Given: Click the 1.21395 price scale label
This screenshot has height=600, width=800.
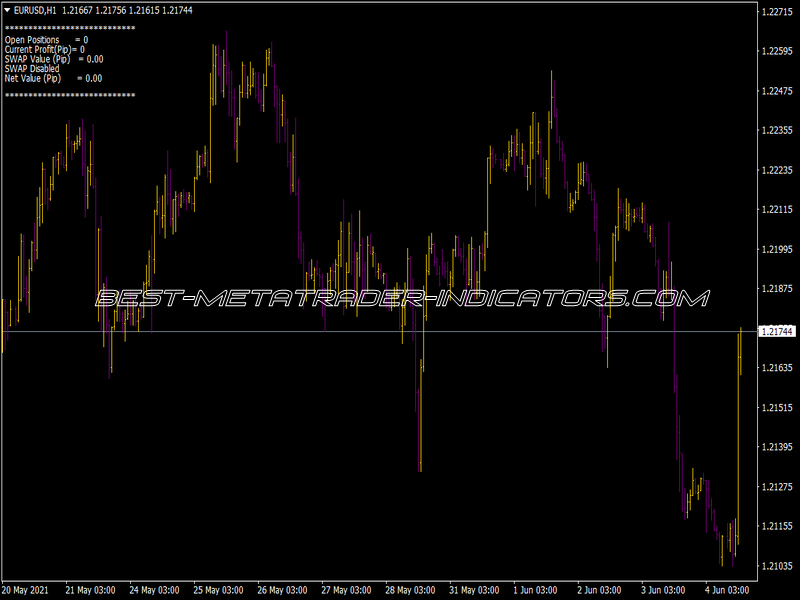Looking at the screenshot, I should (777, 447).
